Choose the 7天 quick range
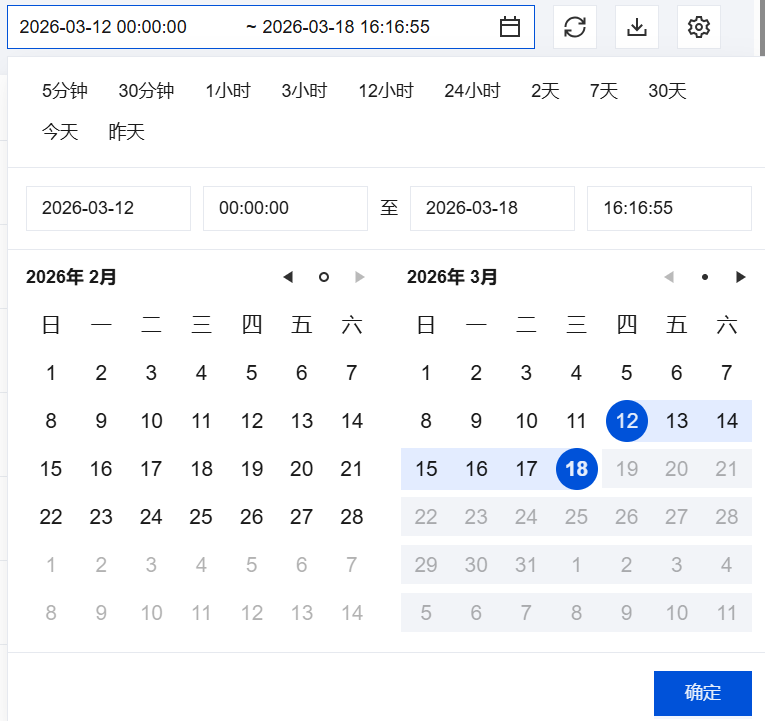The height and width of the screenshot is (721, 765). coord(604,91)
